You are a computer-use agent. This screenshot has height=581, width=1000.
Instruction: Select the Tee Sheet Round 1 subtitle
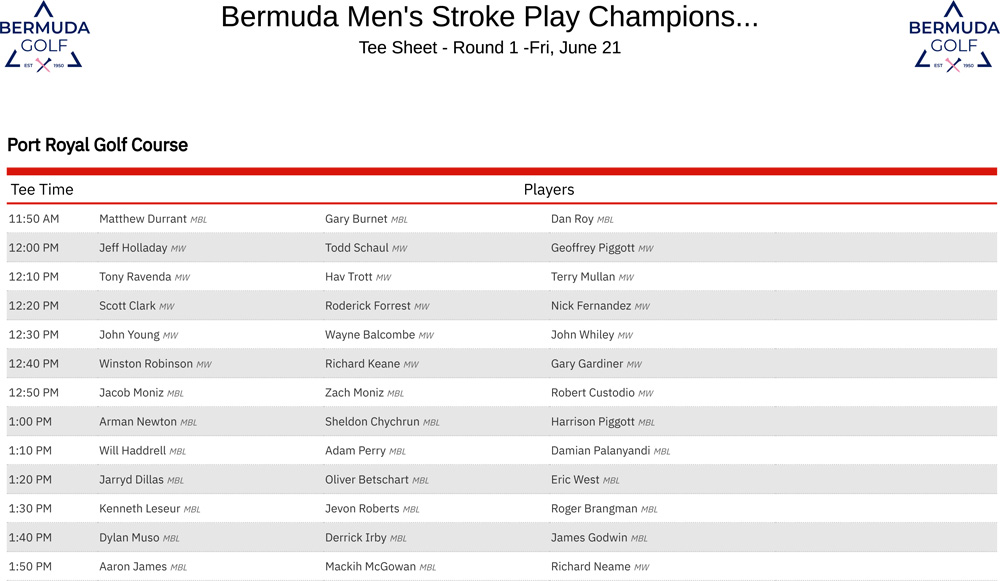tap(489, 48)
